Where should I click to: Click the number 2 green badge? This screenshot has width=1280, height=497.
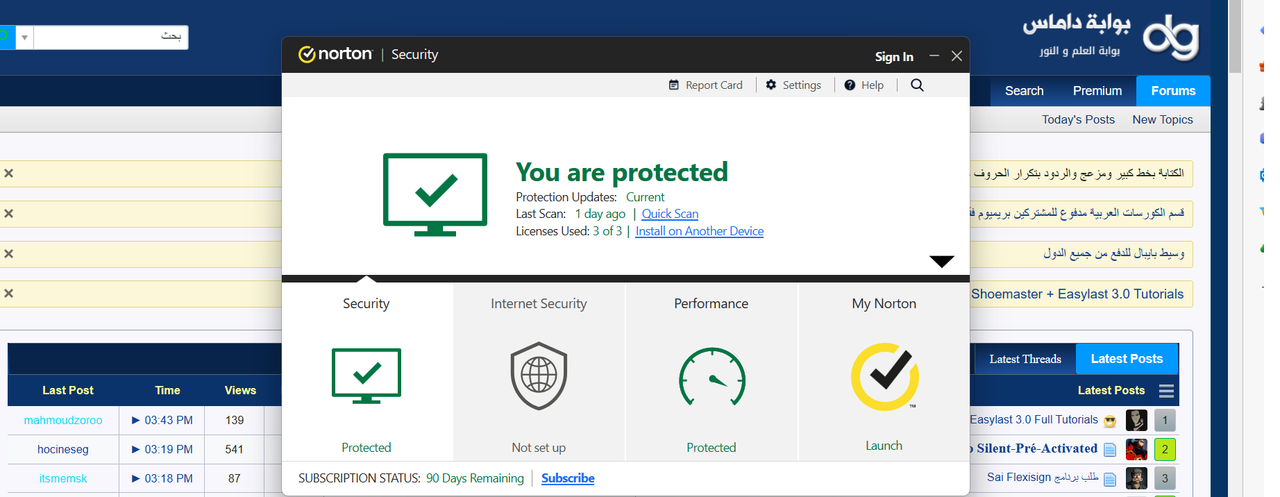[x=1164, y=449]
